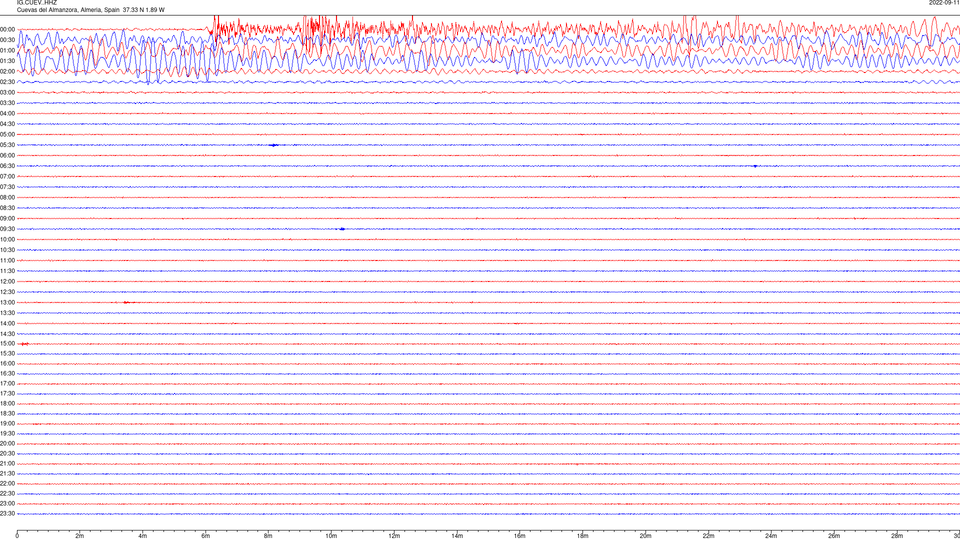Viewport: 960px width, 540px height.
Task: Click the 06:00 trace time label
Action: click(x=7, y=156)
